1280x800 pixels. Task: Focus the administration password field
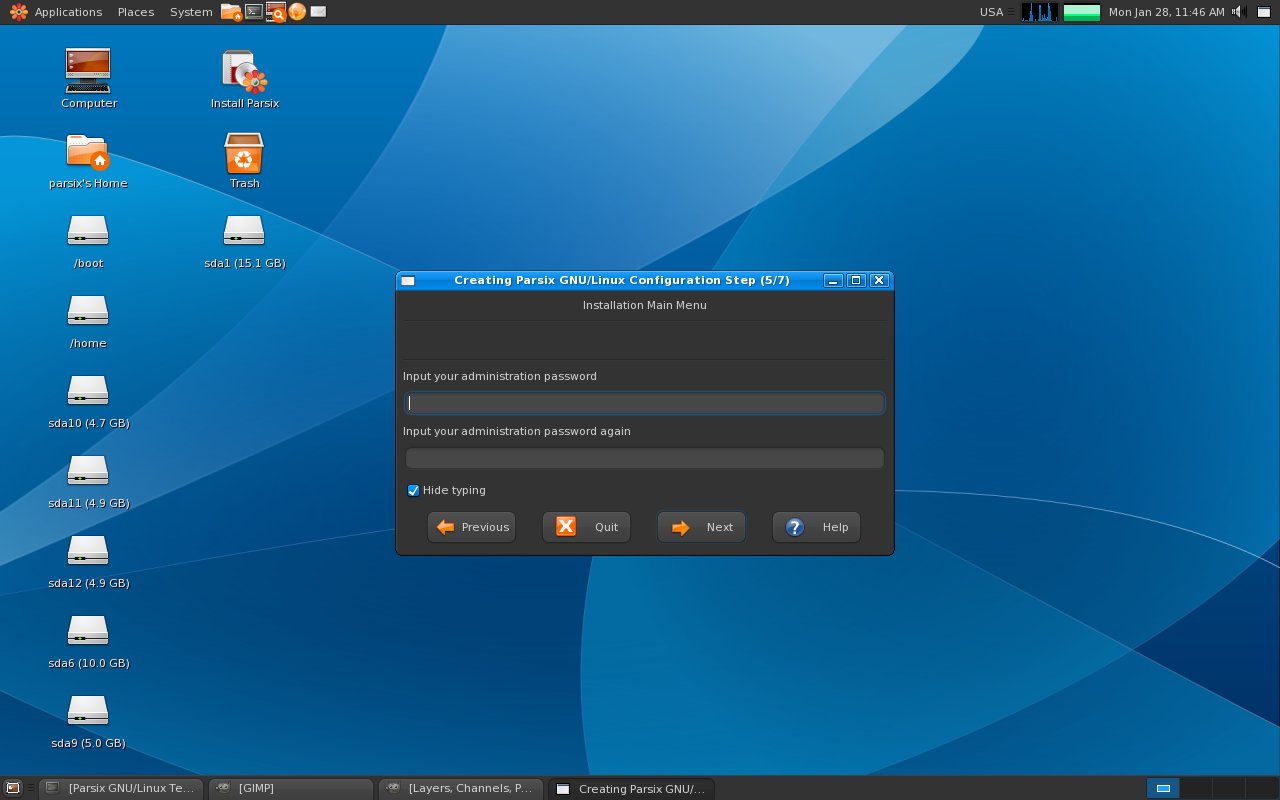pos(645,403)
